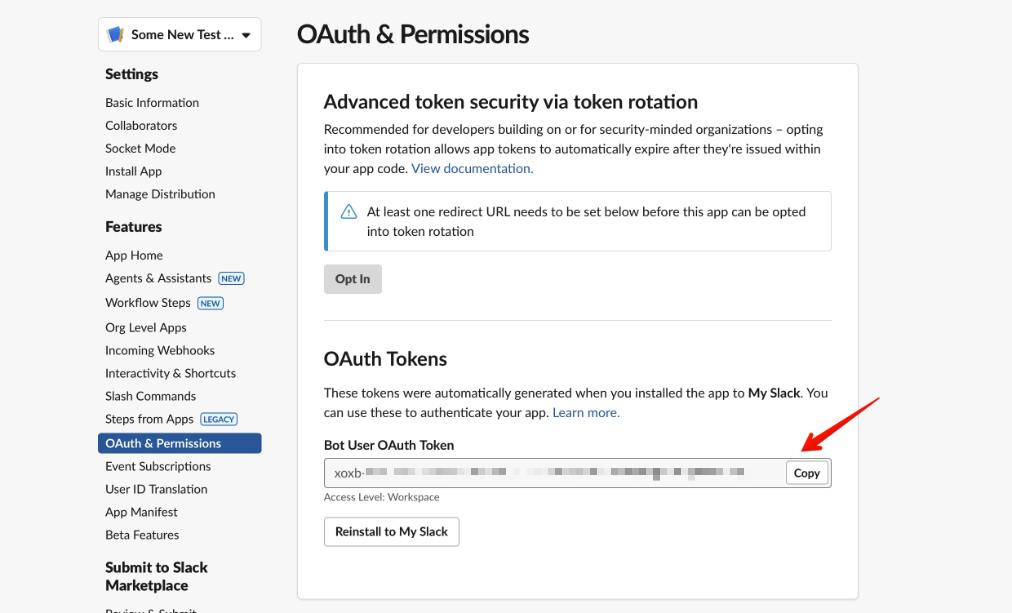Follow the Learn more link

(x=586, y=413)
